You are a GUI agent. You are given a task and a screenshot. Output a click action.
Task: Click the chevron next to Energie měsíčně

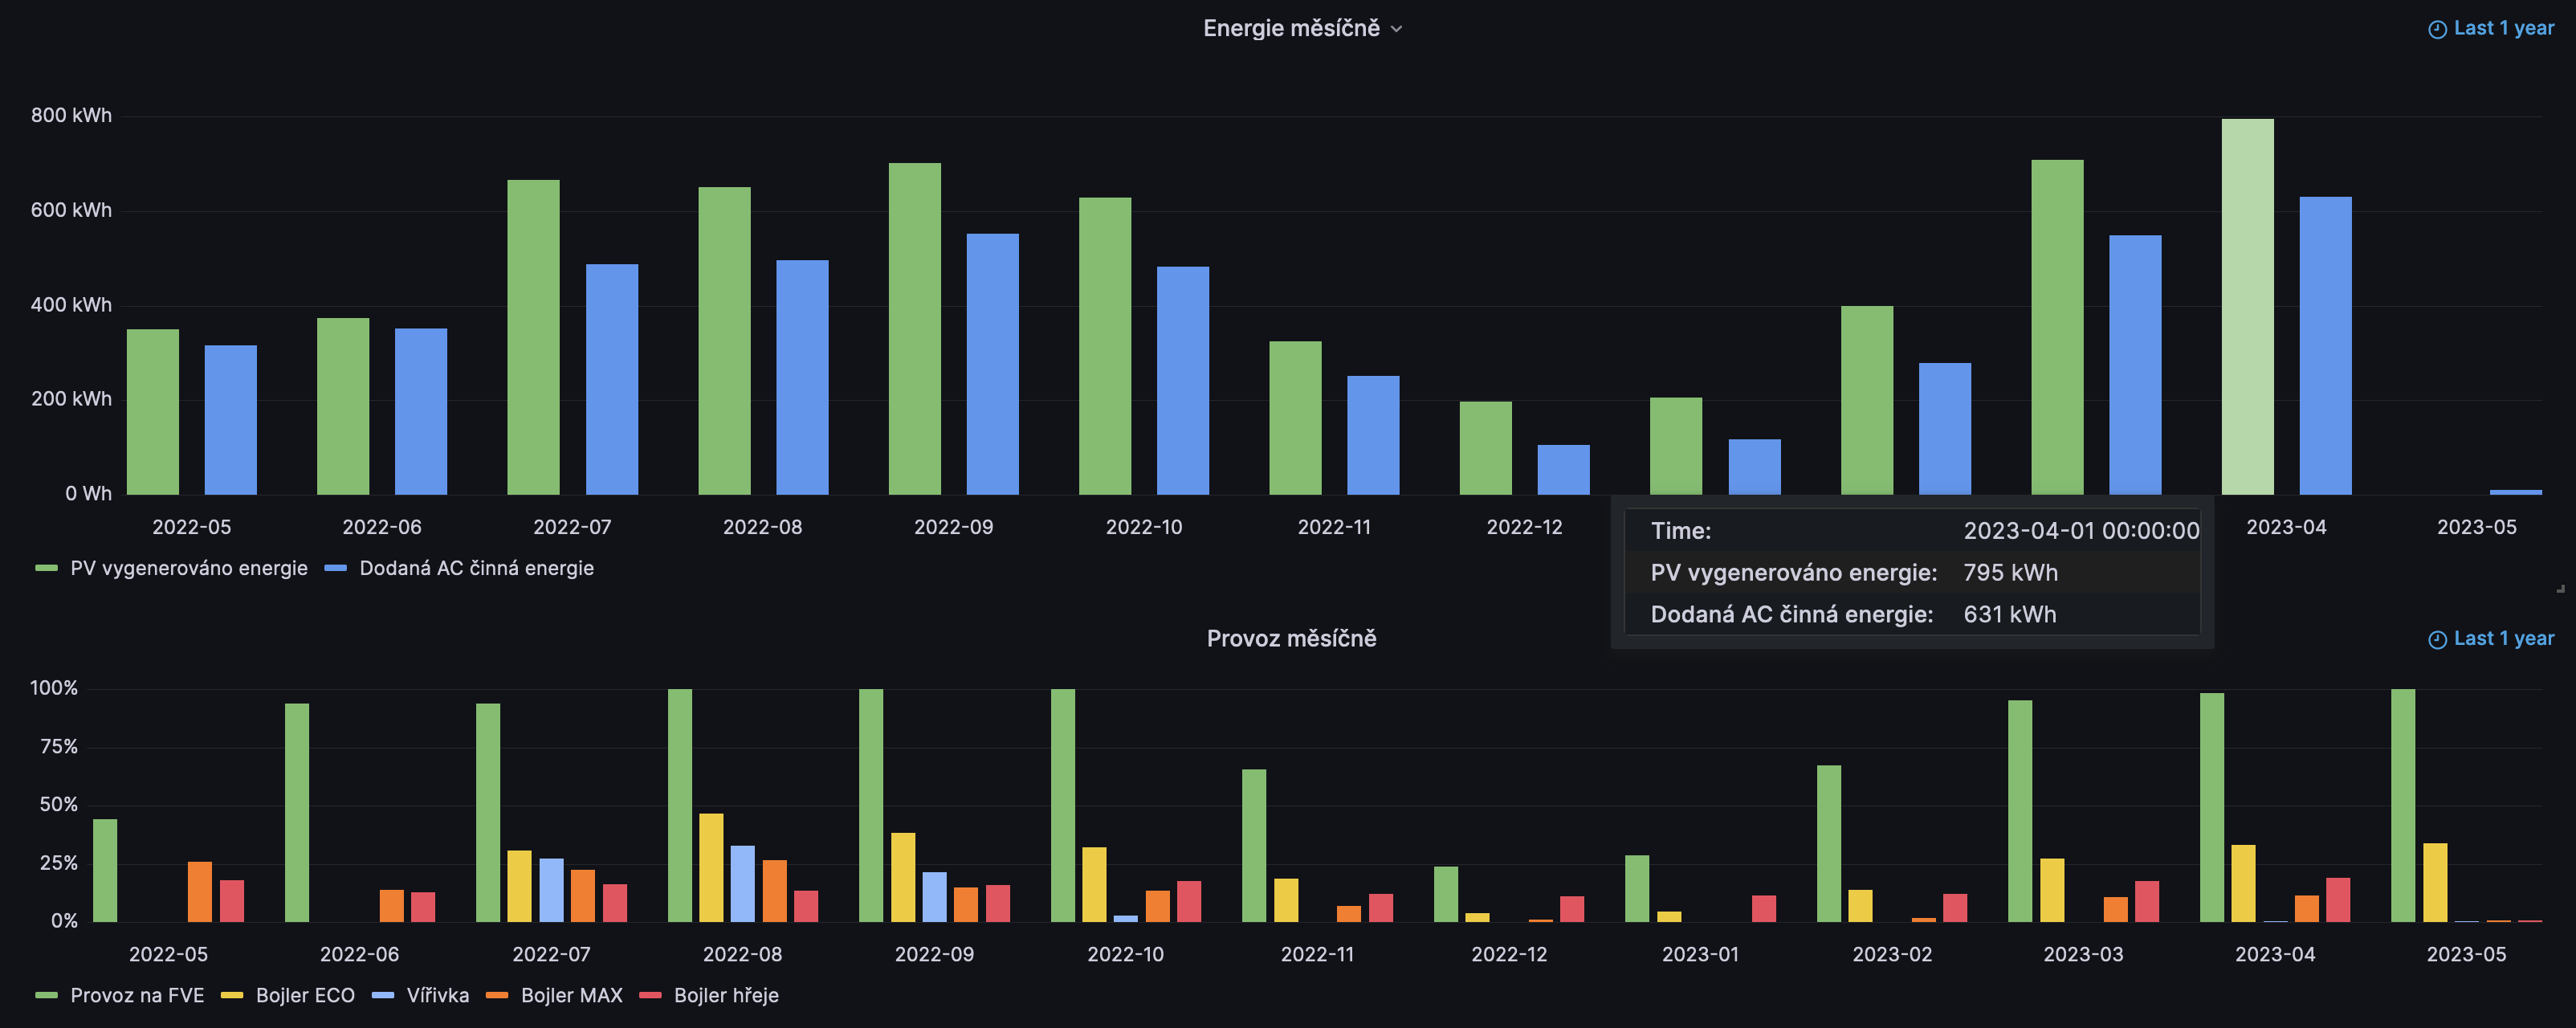click(x=1397, y=29)
